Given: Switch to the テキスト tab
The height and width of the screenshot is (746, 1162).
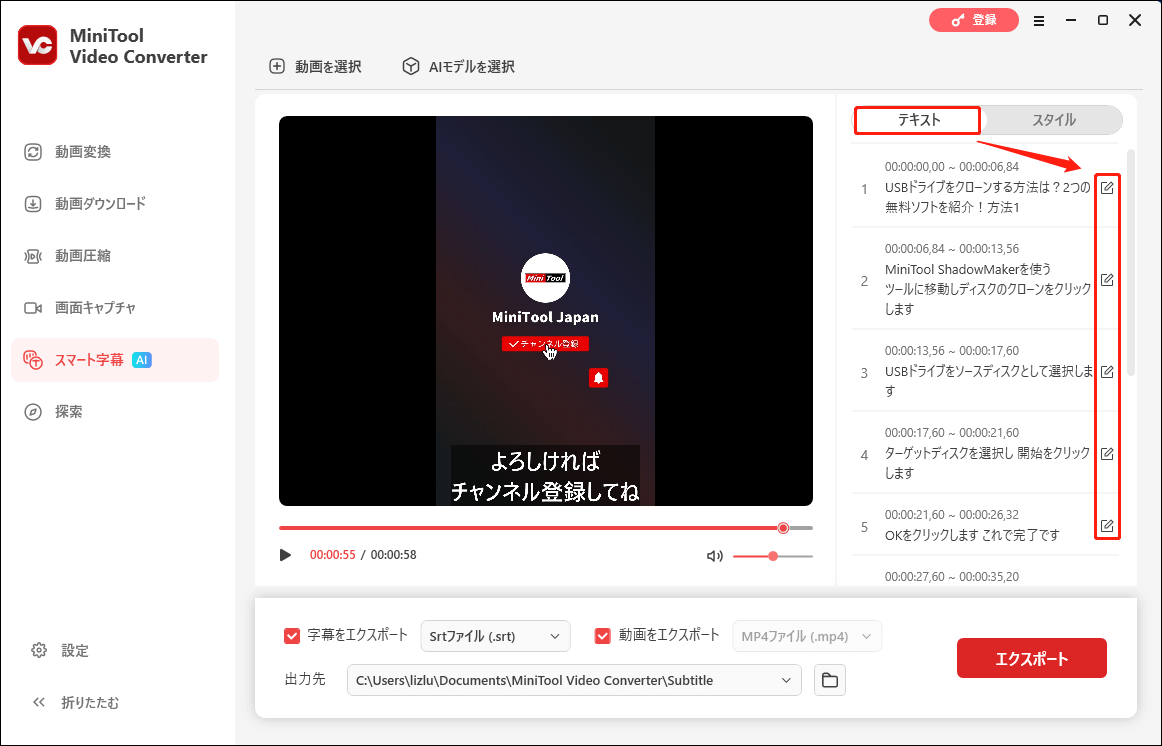Looking at the screenshot, I should [x=917, y=120].
